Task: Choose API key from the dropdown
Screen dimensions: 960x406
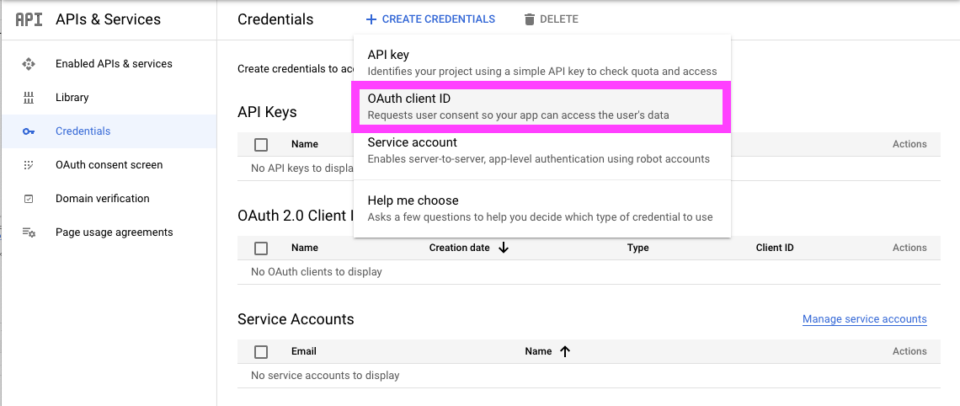Action: (542, 62)
